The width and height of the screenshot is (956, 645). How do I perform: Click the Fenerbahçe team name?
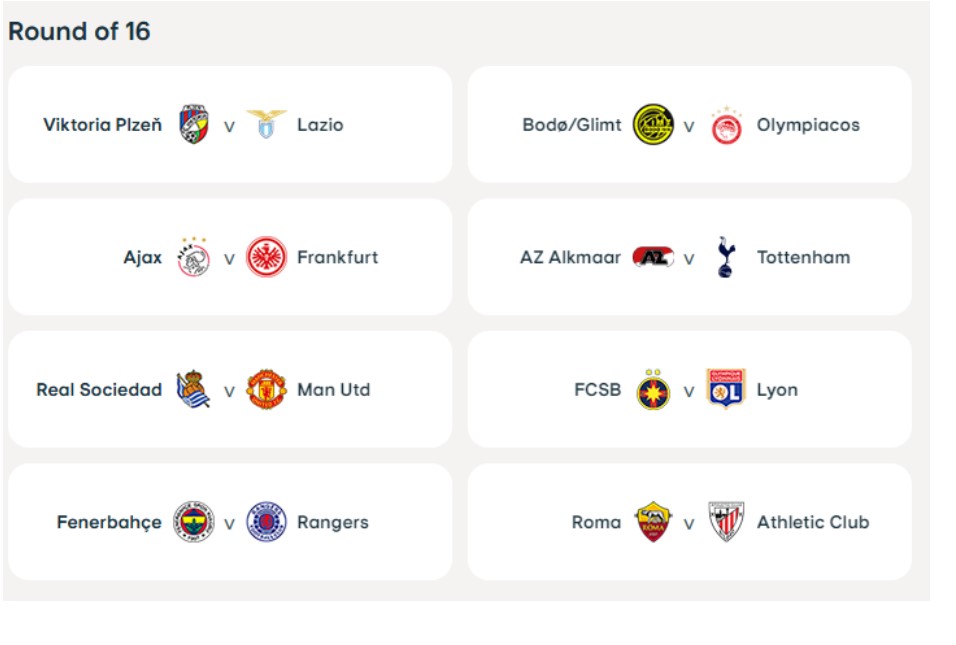click(x=109, y=522)
